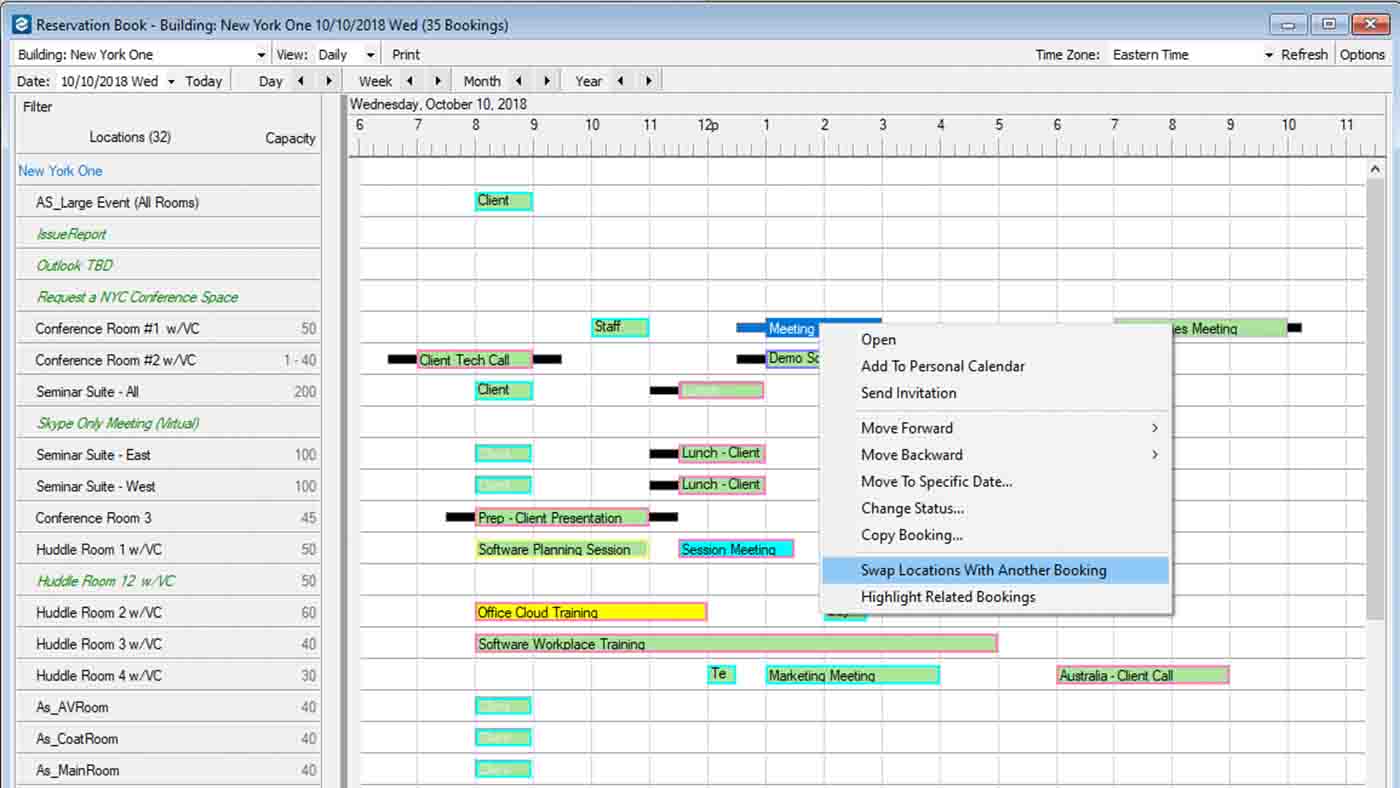Screen dimensions: 1400x788
Task: Advance to next week with arrow
Action: (437, 81)
